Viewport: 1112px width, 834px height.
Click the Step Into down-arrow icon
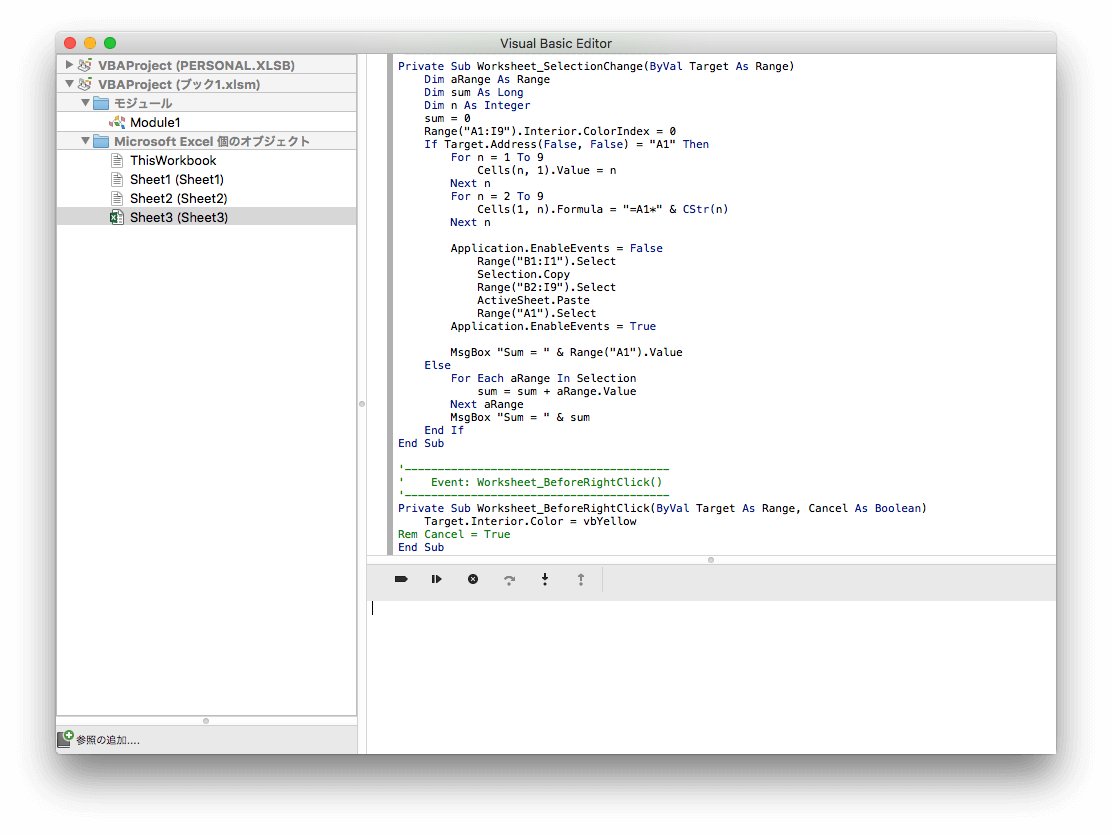(x=545, y=579)
